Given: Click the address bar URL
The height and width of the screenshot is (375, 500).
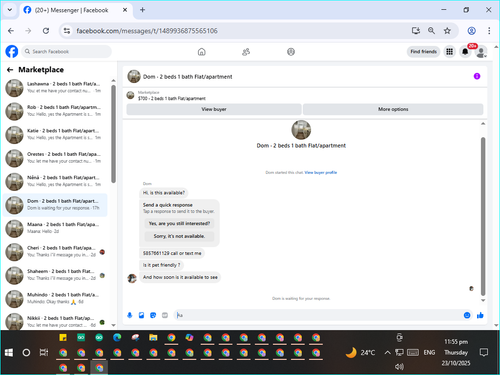Looking at the screenshot, I should 147,31.
